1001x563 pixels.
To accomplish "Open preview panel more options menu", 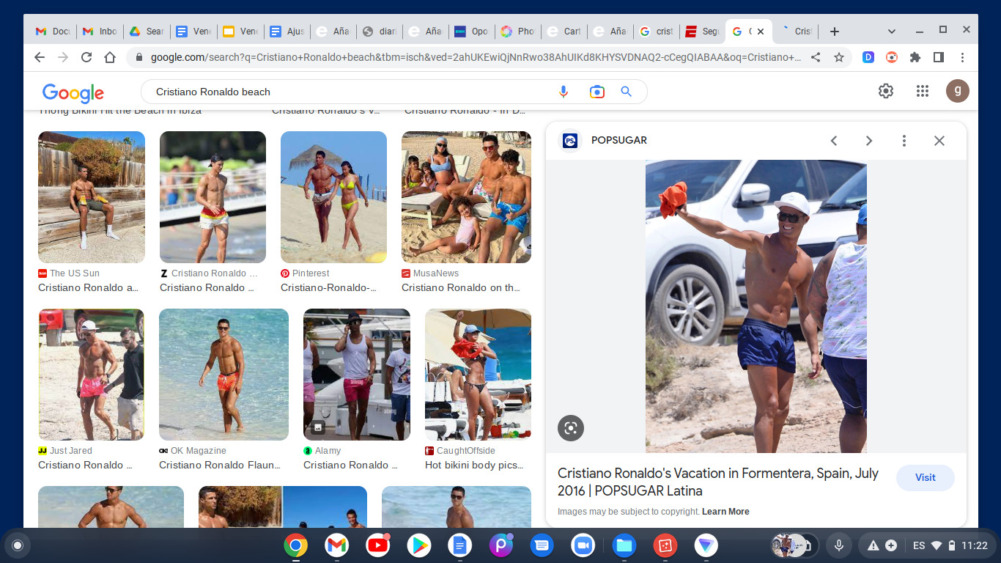I will point(904,140).
